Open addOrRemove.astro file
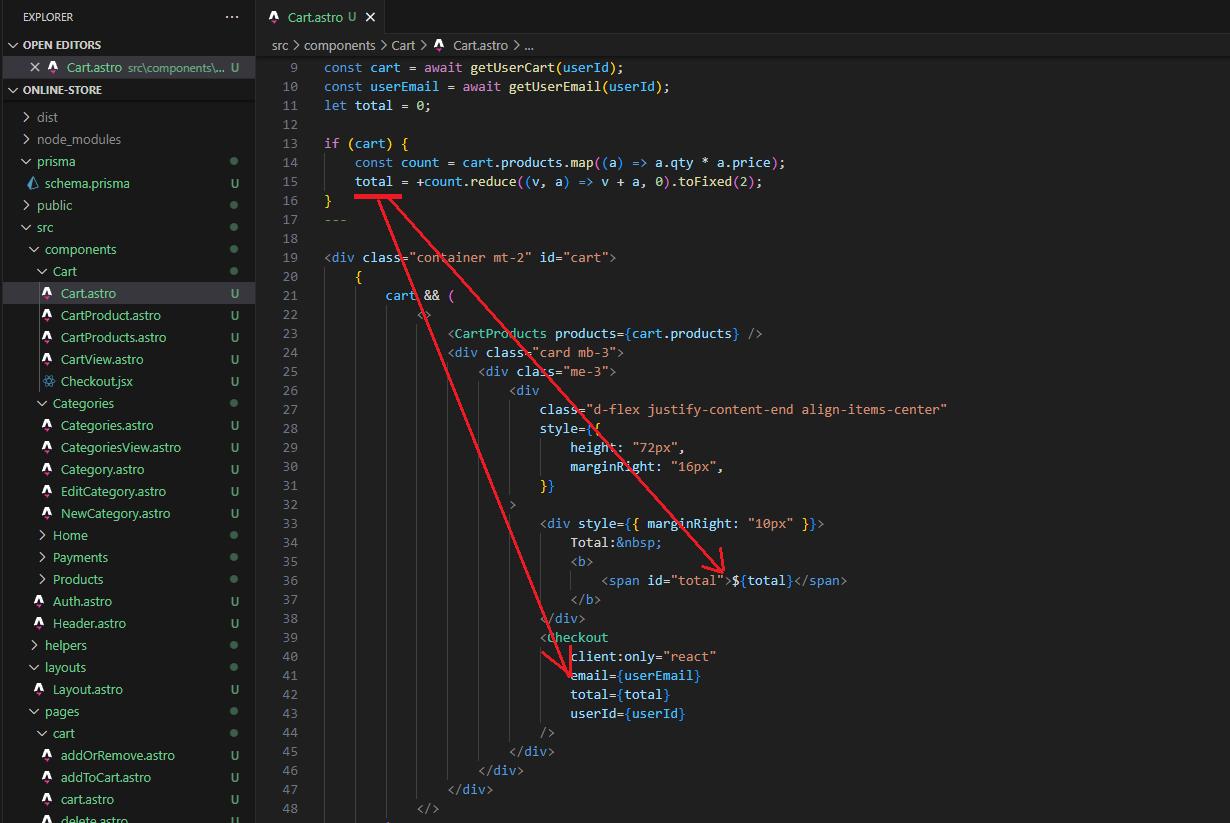Image resolution: width=1230 pixels, height=823 pixels. pyautogui.click(x=117, y=755)
